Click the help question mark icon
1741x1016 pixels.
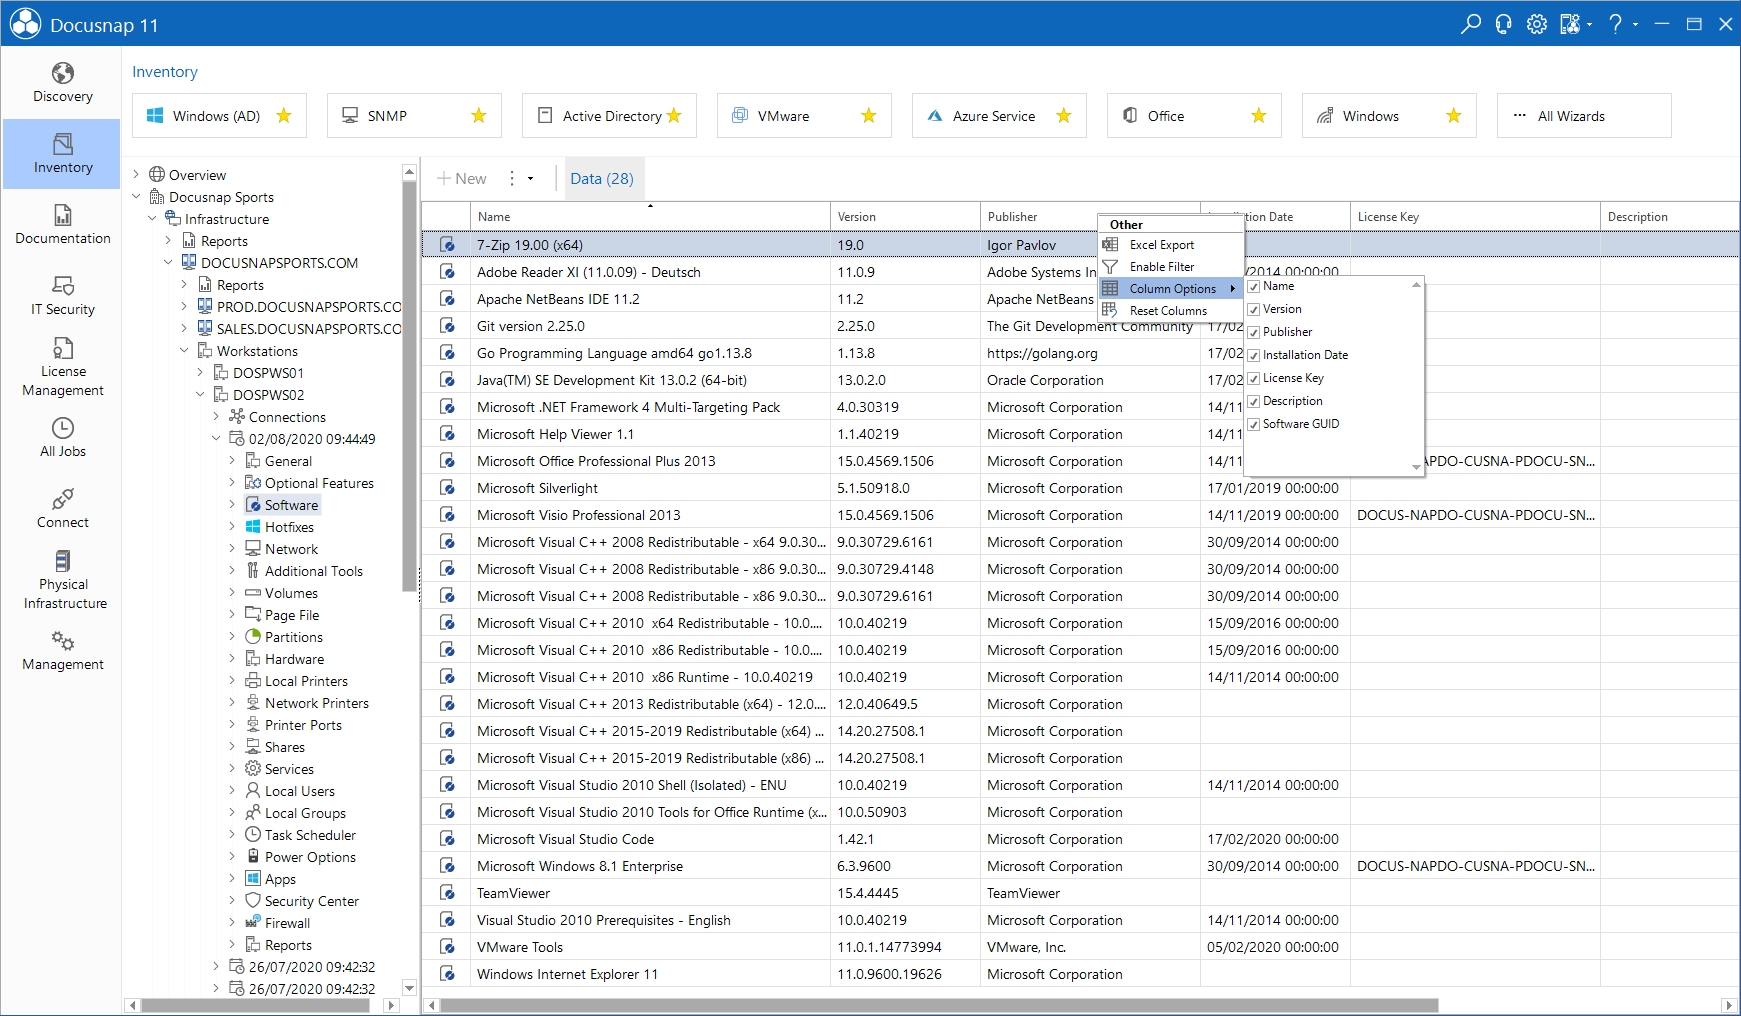coord(1616,24)
